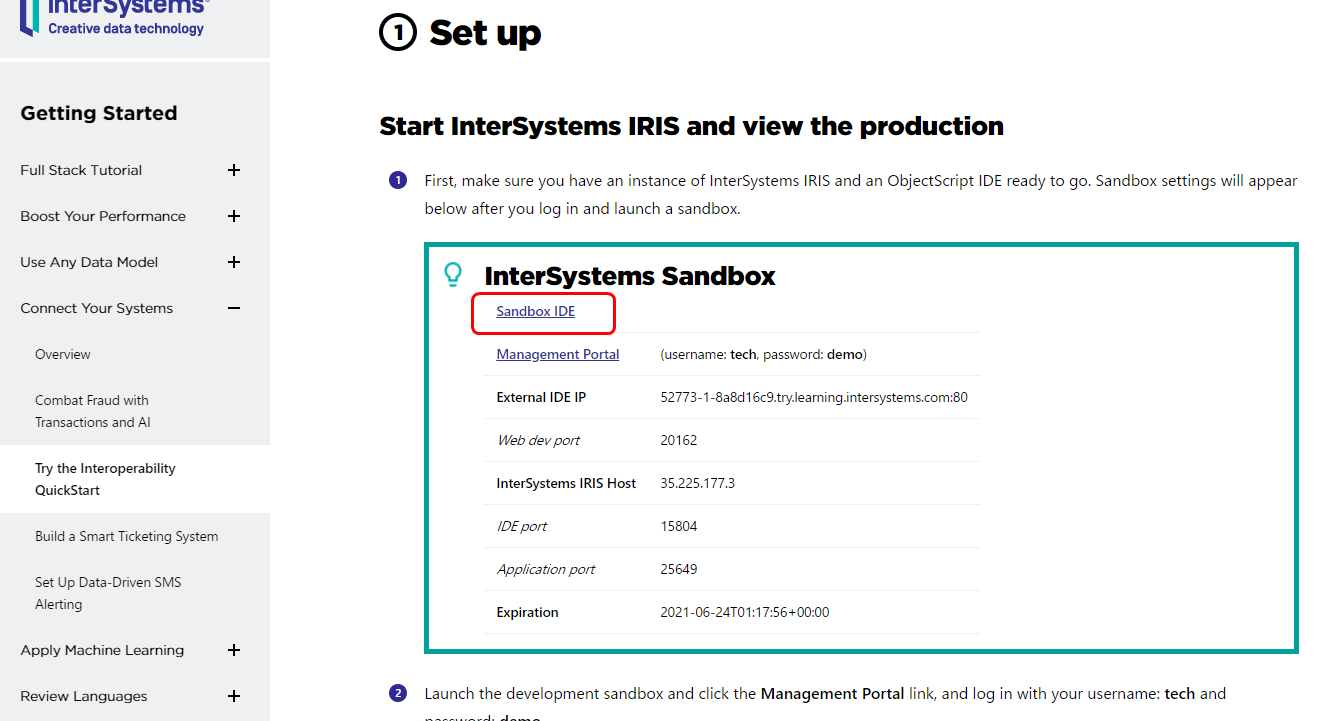Image resolution: width=1332 pixels, height=721 pixels.
Task: Expand Use Any Data Model section
Action: tap(233, 262)
